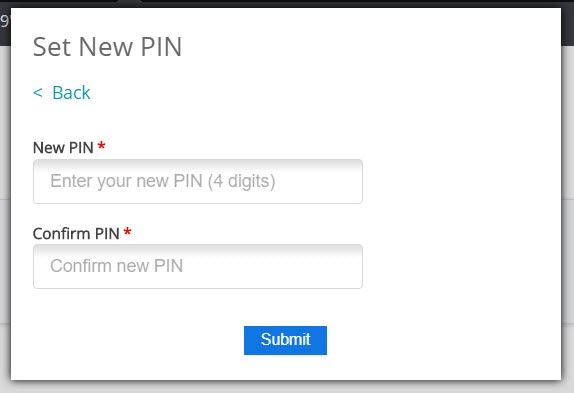Viewport: 574px width, 393px height.
Task: Select the 'Set New PIN' heading
Action: 107,47
